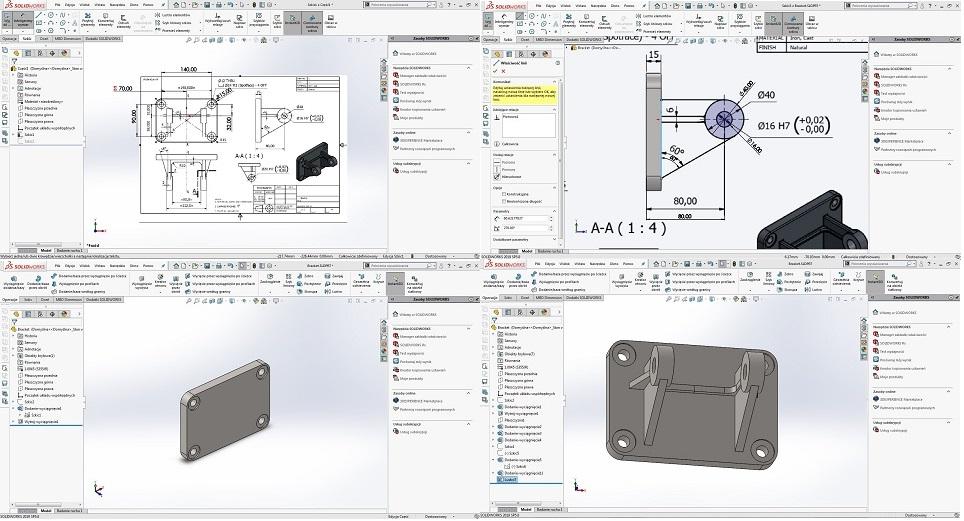Click Zoom to Fit icon above top-left viewport
The image size is (964, 521).
coord(189,40)
